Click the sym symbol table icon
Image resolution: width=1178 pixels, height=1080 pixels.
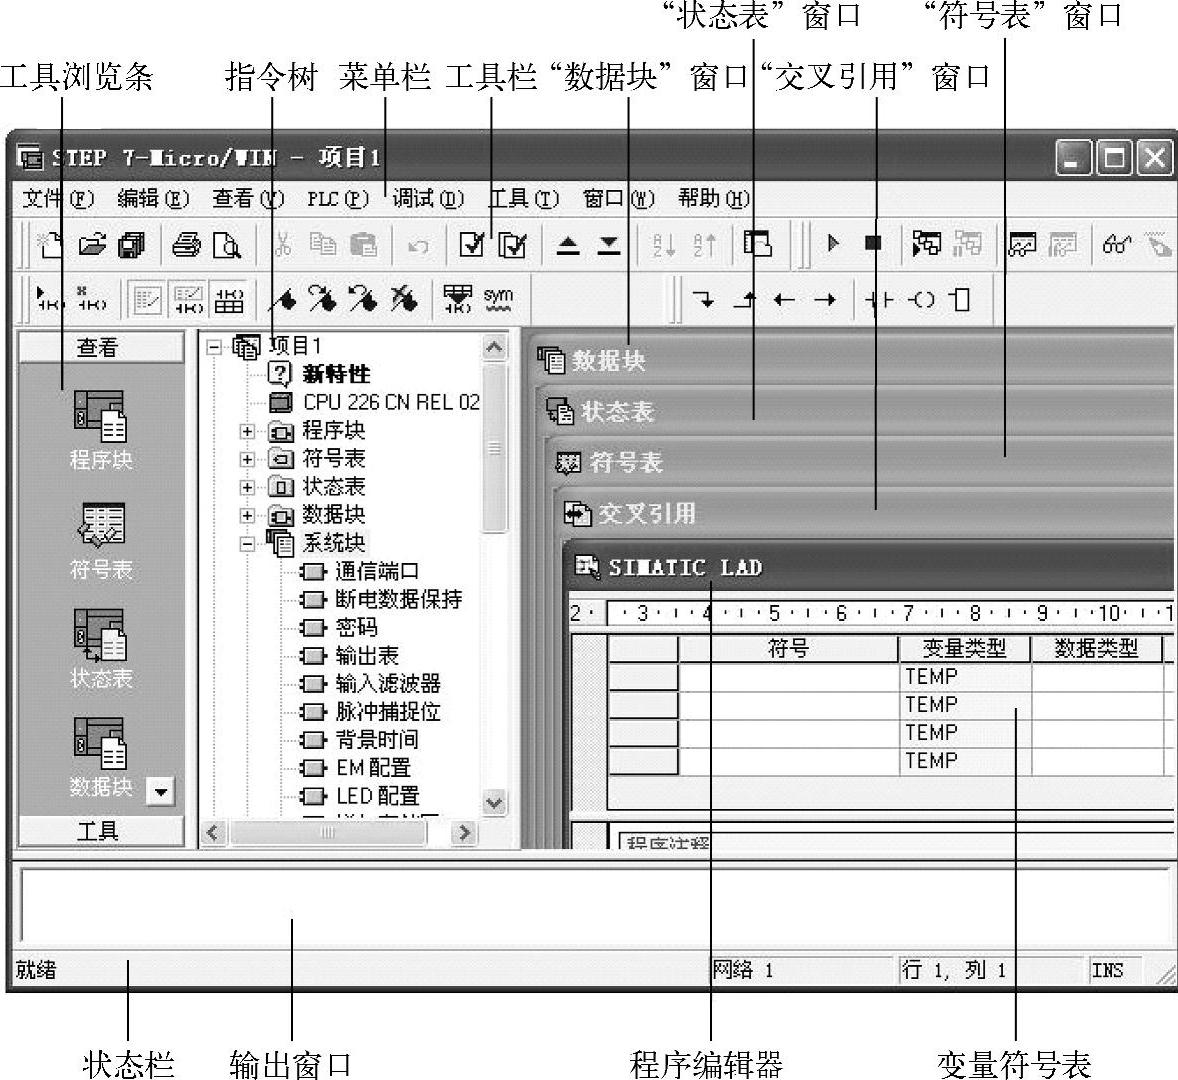click(x=498, y=299)
